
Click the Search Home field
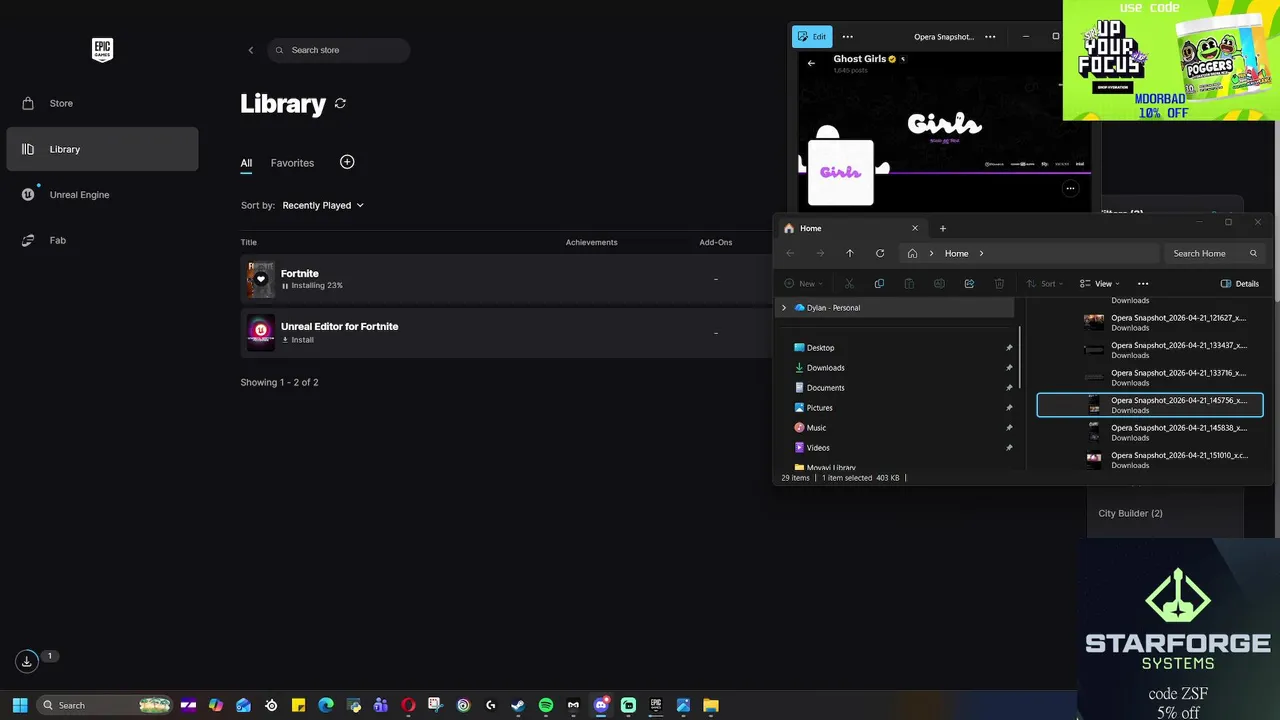coord(1215,254)
